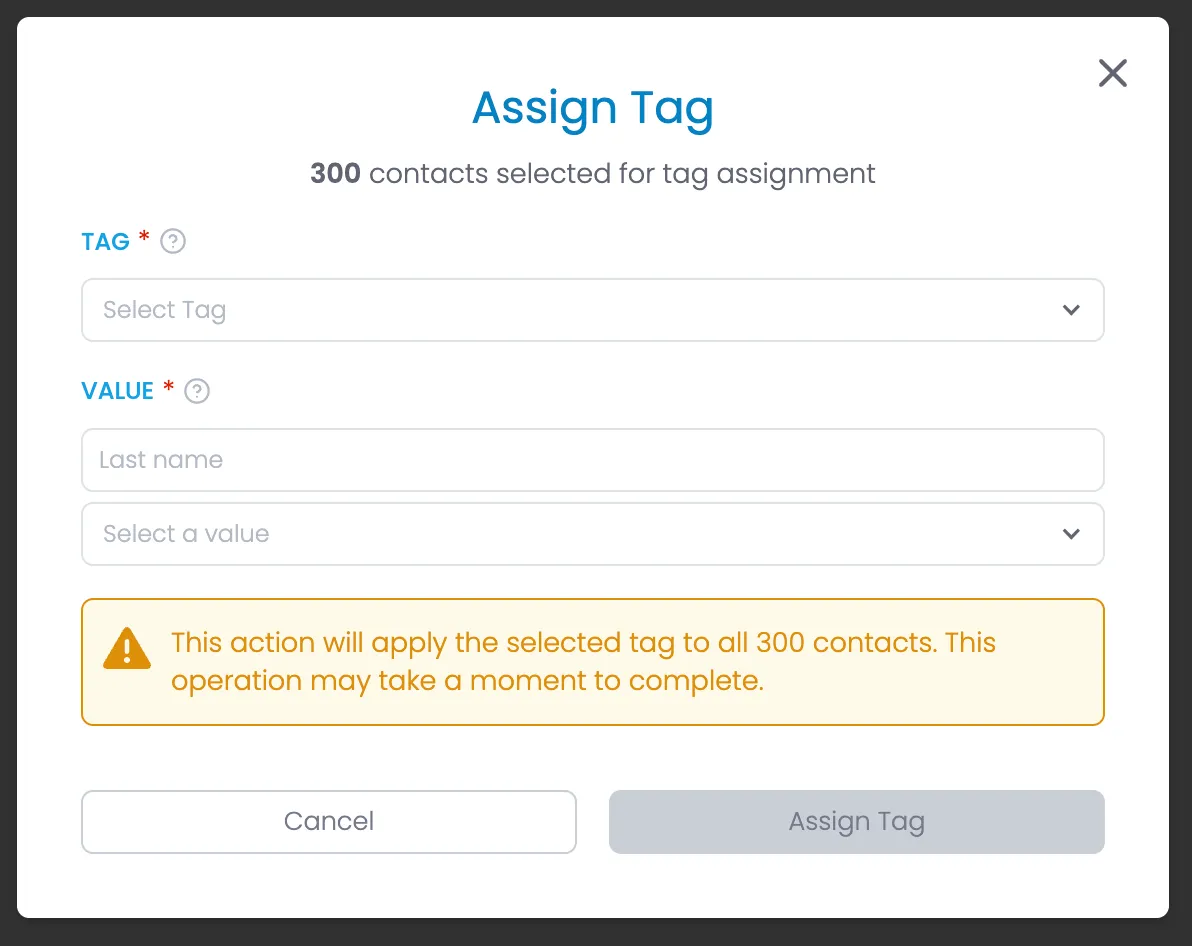Click the chevron arrow in Select Tag

point(1070,310)
